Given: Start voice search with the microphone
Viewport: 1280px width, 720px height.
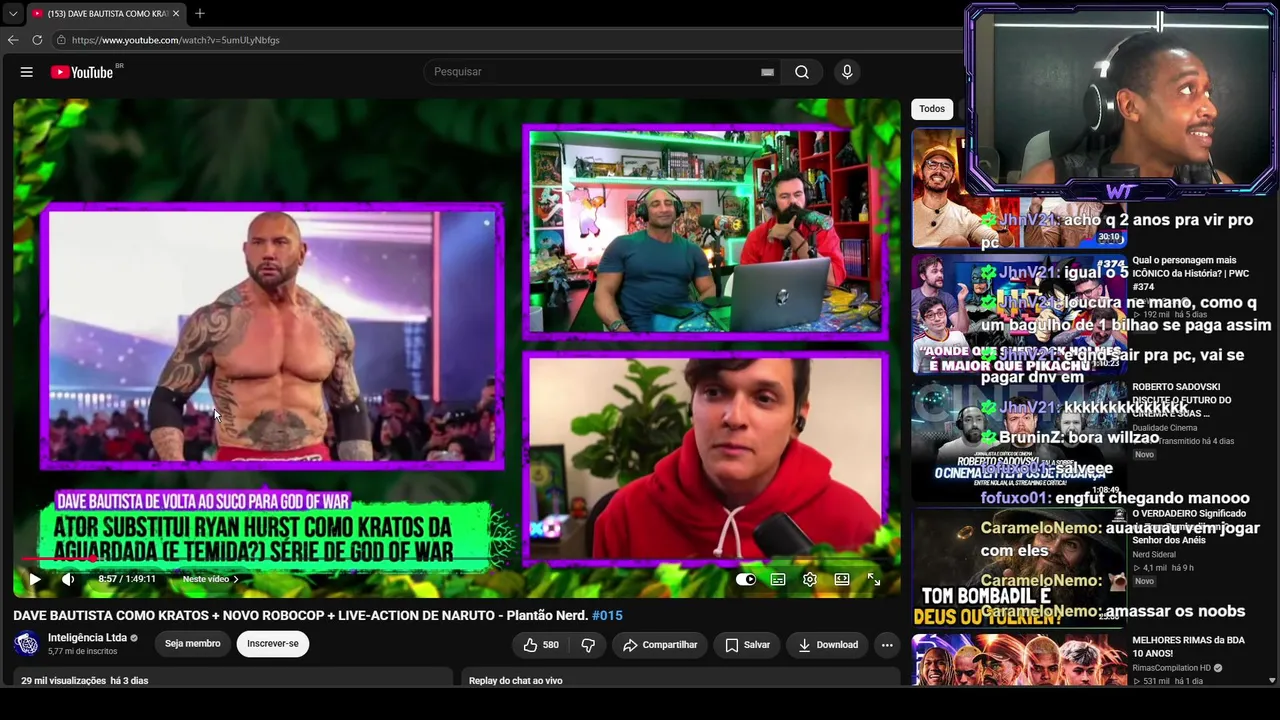Looking at the screenshot, I should click(847, 72).
